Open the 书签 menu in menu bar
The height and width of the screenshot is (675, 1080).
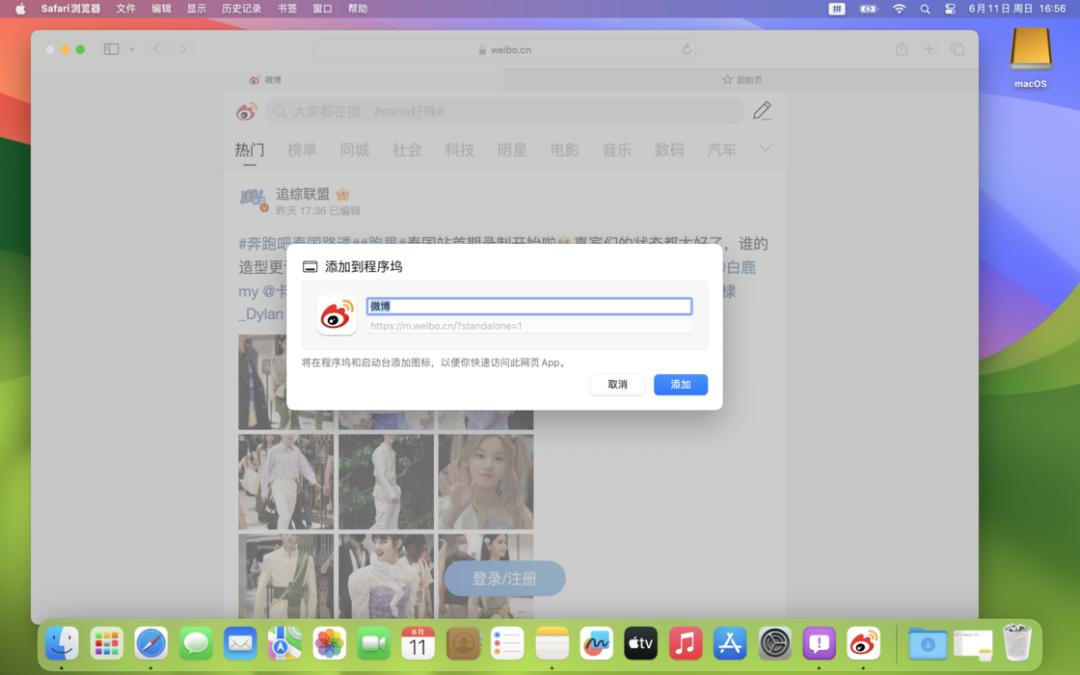(287, 8)
